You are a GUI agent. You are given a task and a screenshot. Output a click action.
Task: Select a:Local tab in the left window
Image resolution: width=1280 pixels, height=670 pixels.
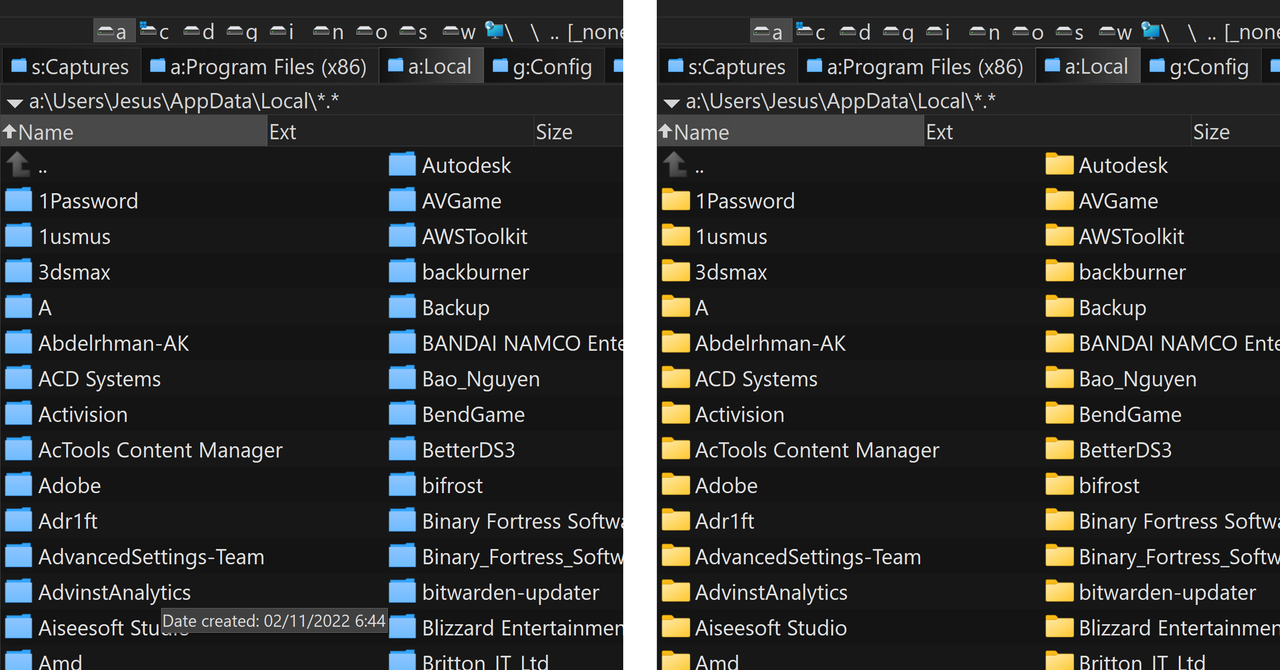point(432,67)
